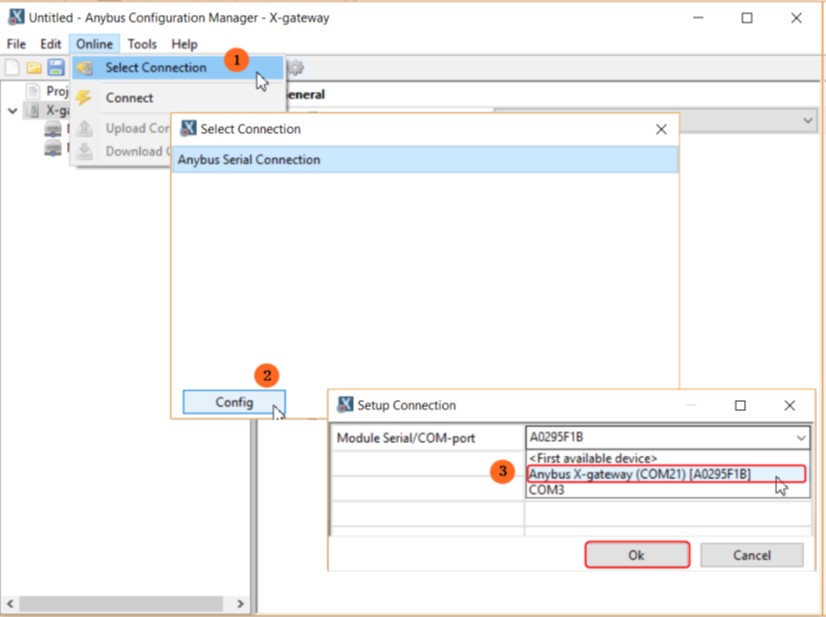Click the General section header
826x617 pixels.
[x=306, y=95]
